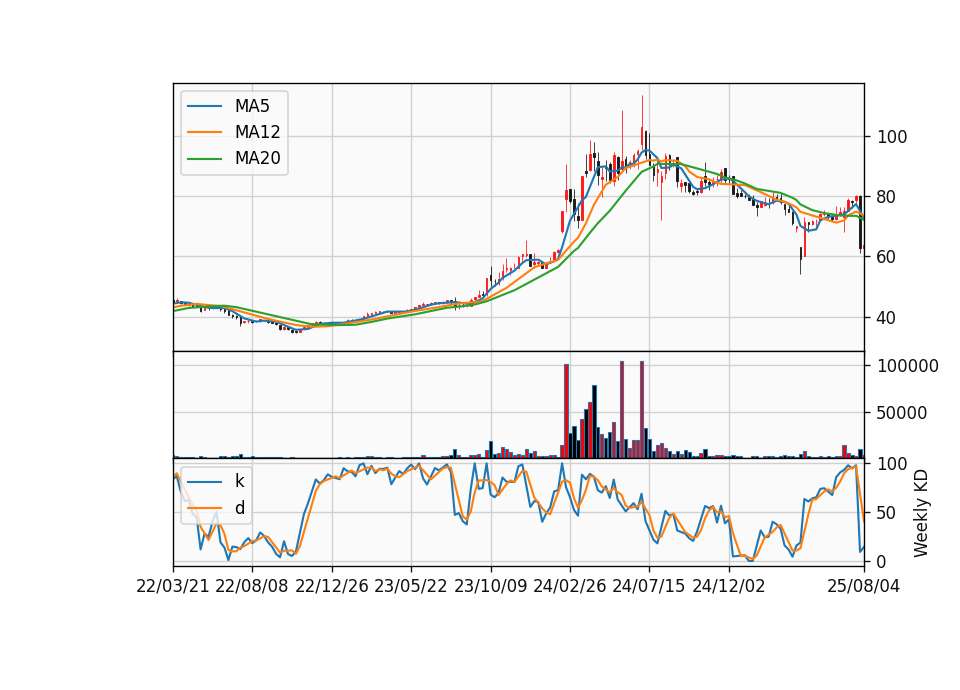This screenshot has width=960, height=690.
Task: Click the k legend label in KD panel
Action: click(239, 481)
